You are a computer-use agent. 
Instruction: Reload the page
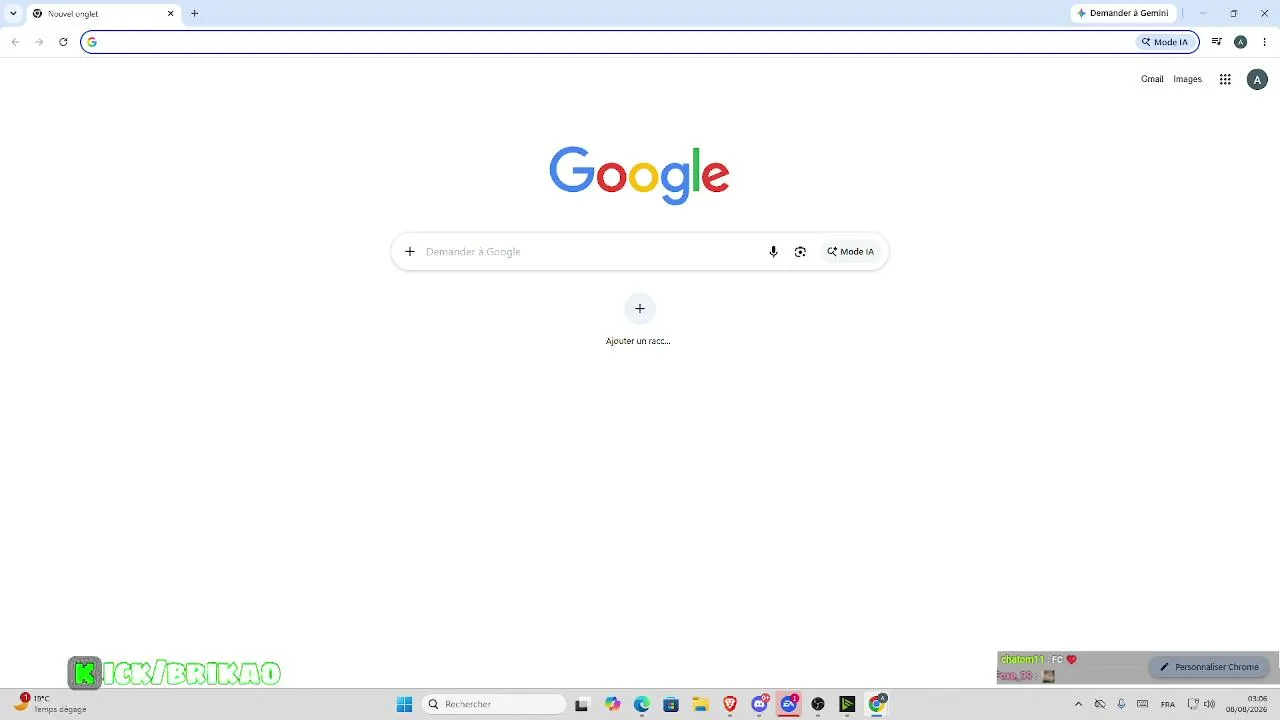click(63, 42)
